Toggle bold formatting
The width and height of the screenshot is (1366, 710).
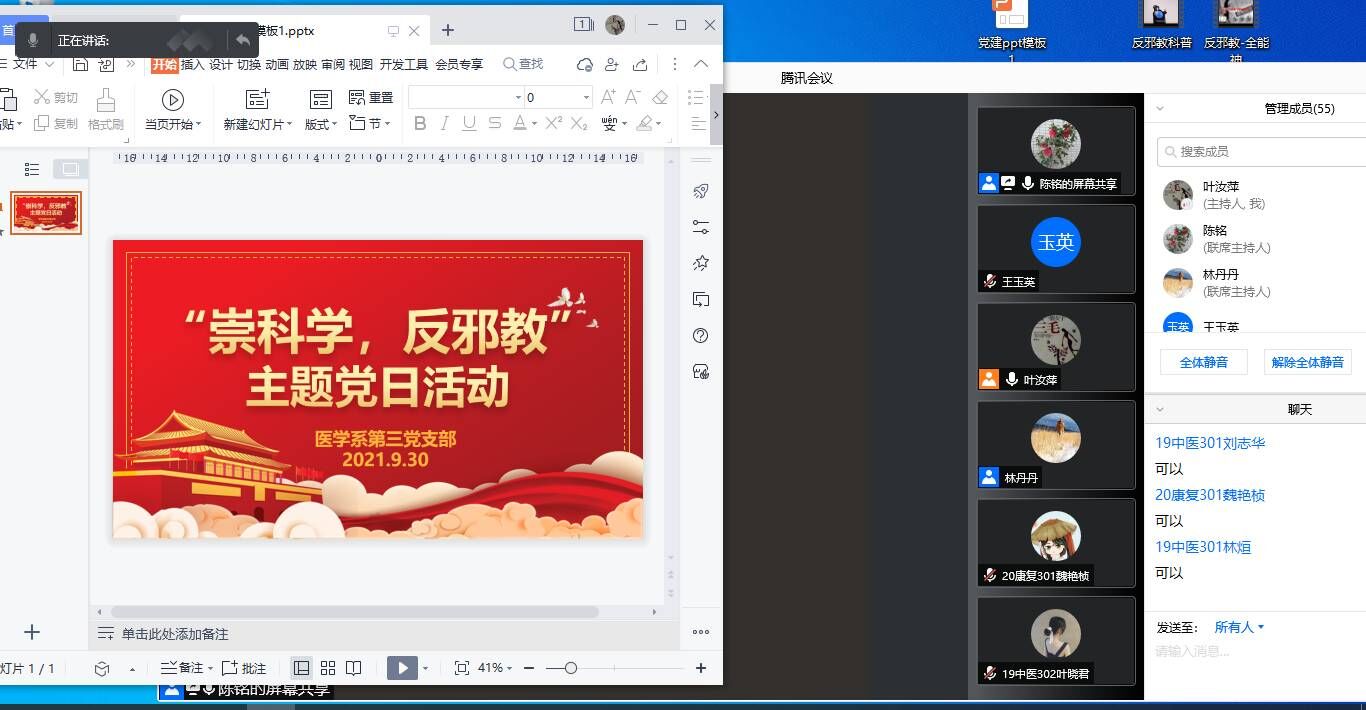click(420, 124)
